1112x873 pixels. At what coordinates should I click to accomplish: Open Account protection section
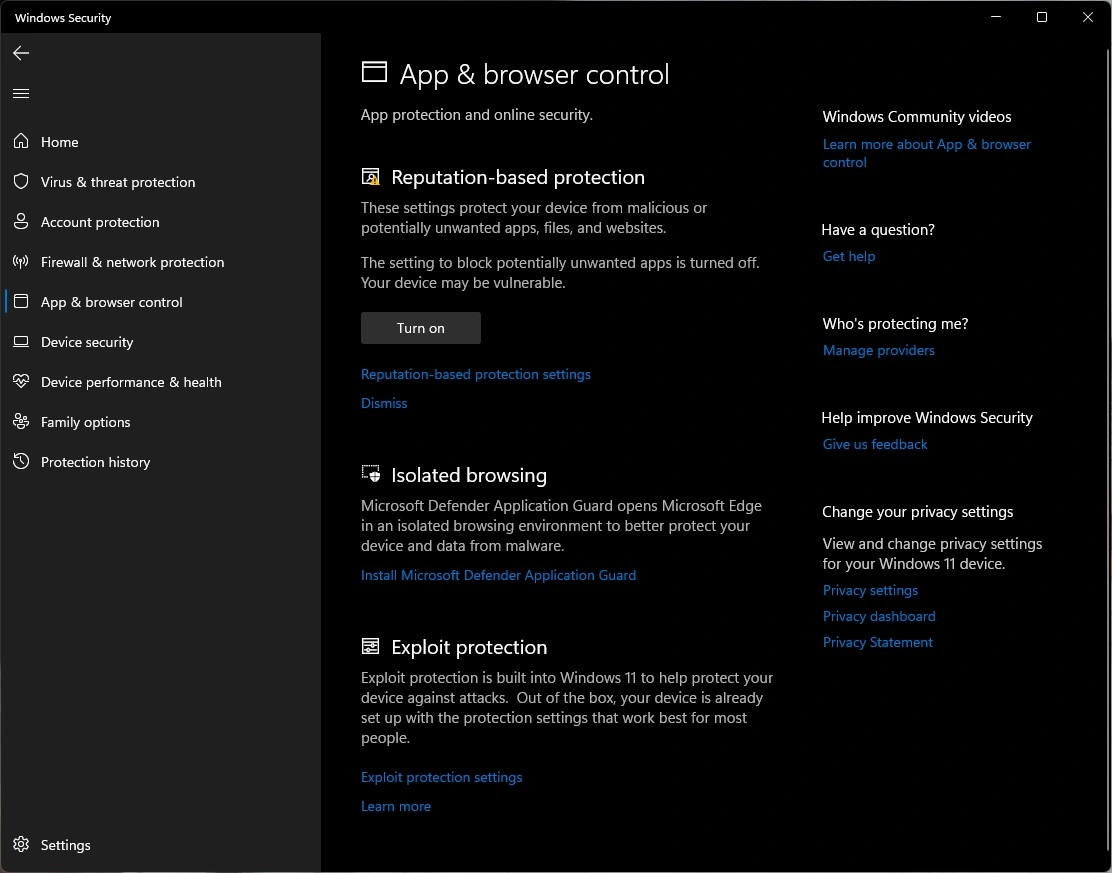tap(160, 222)
